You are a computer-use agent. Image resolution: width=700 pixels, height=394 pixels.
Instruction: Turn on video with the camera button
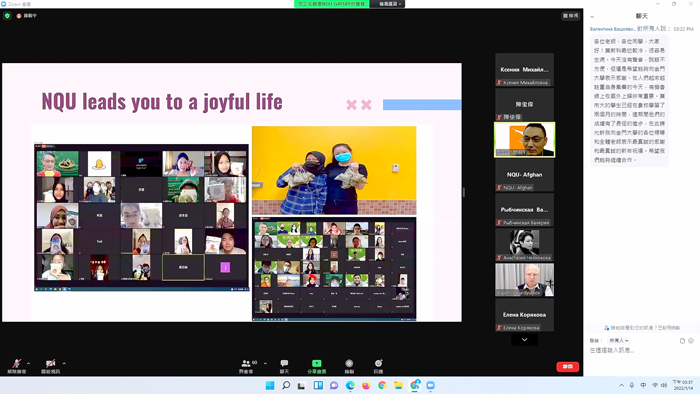50,366
